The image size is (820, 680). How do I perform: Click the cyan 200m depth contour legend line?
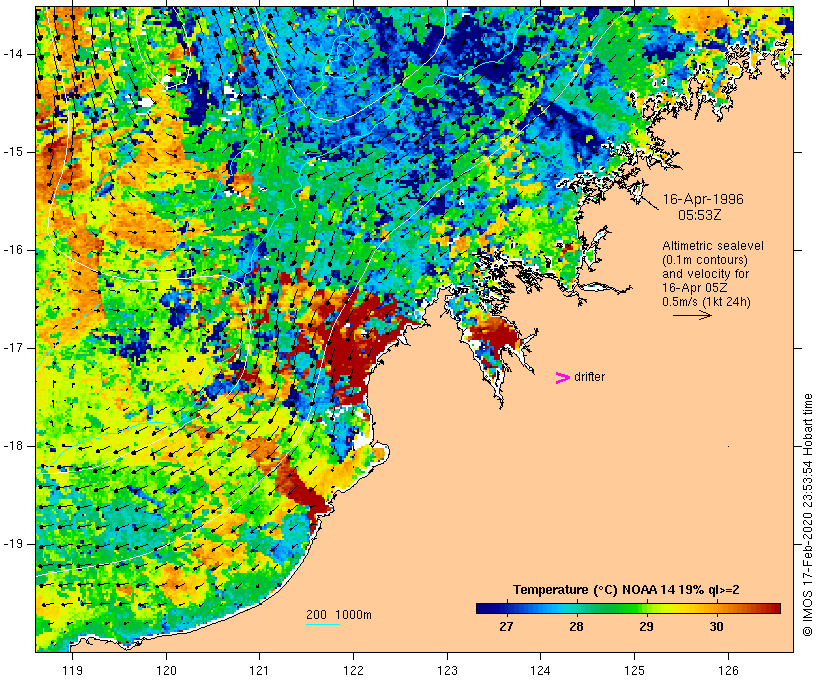[x=323, y=624]
